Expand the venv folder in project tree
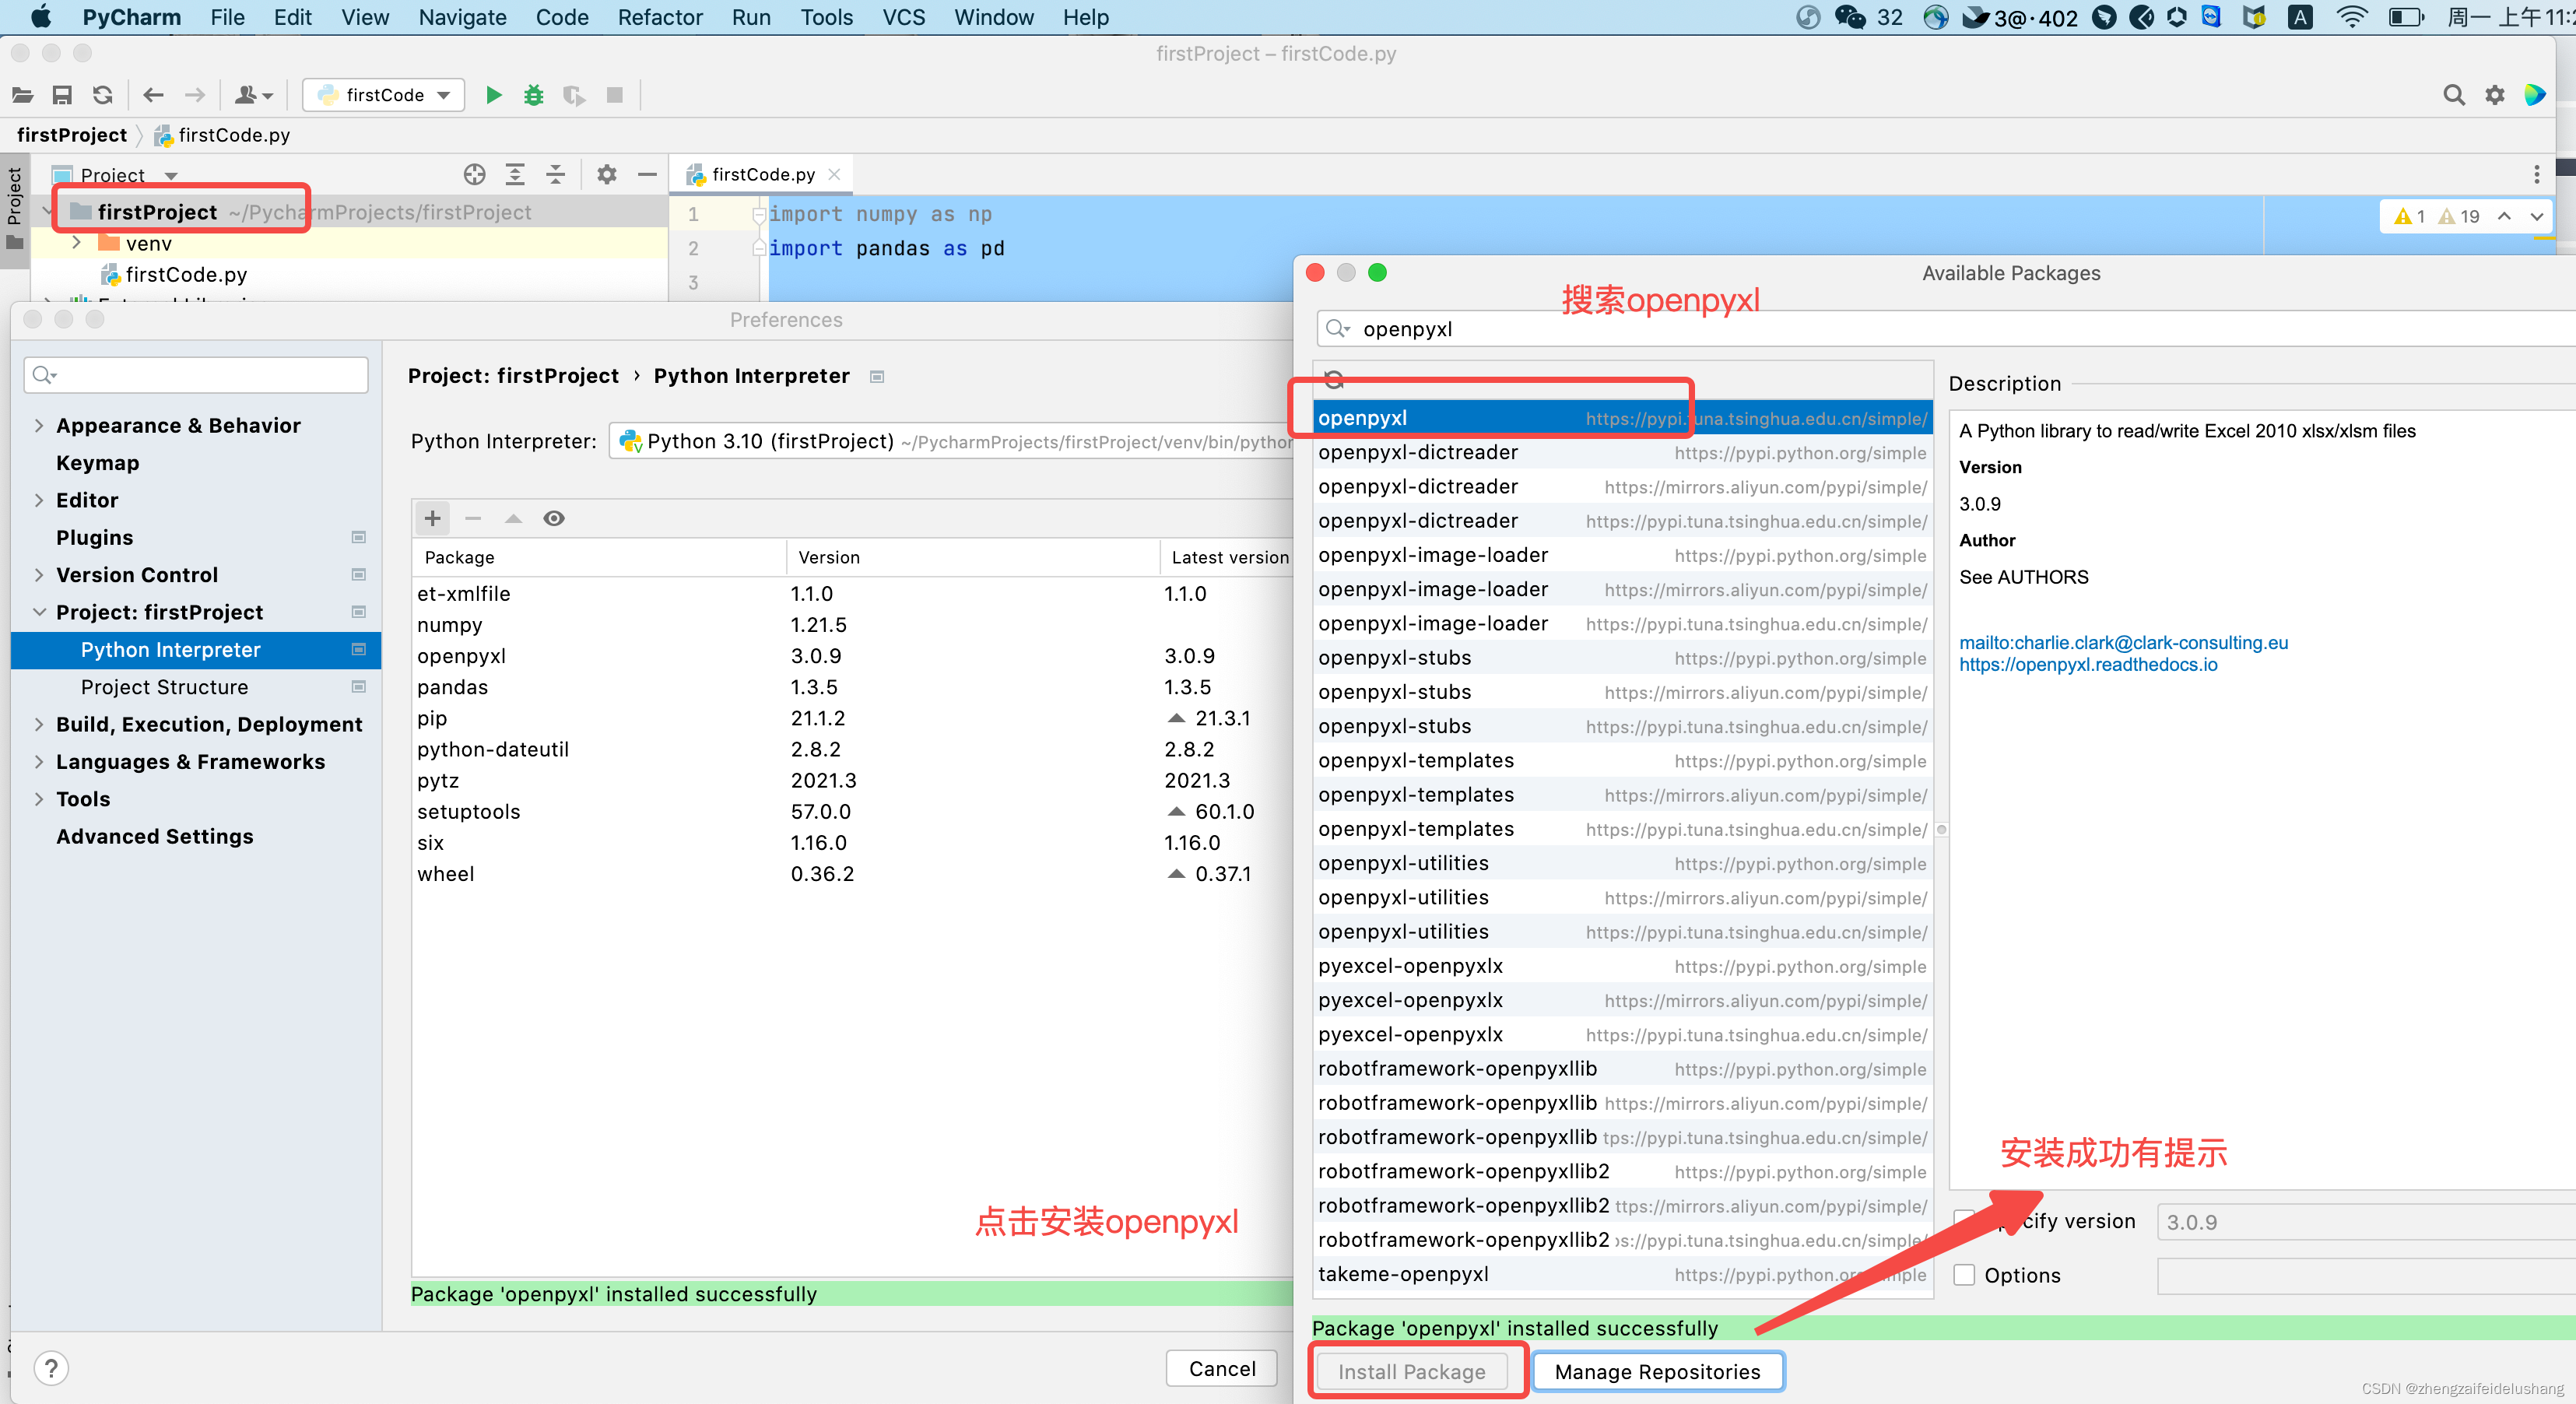 pos(78,243)
